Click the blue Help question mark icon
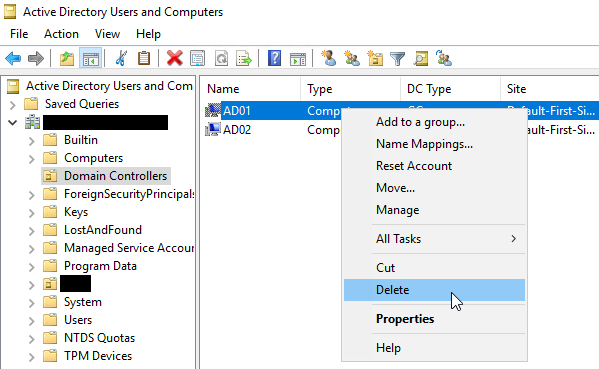The image size is (599, 369). [274, 58]
